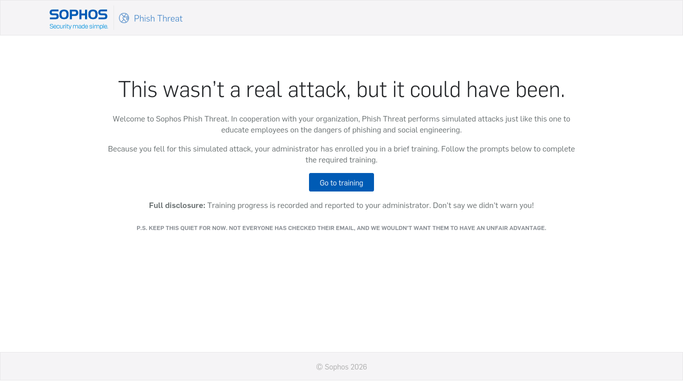
Task: Click the "unfair advantage" ending of P.S. line
Action: [516, 228]
